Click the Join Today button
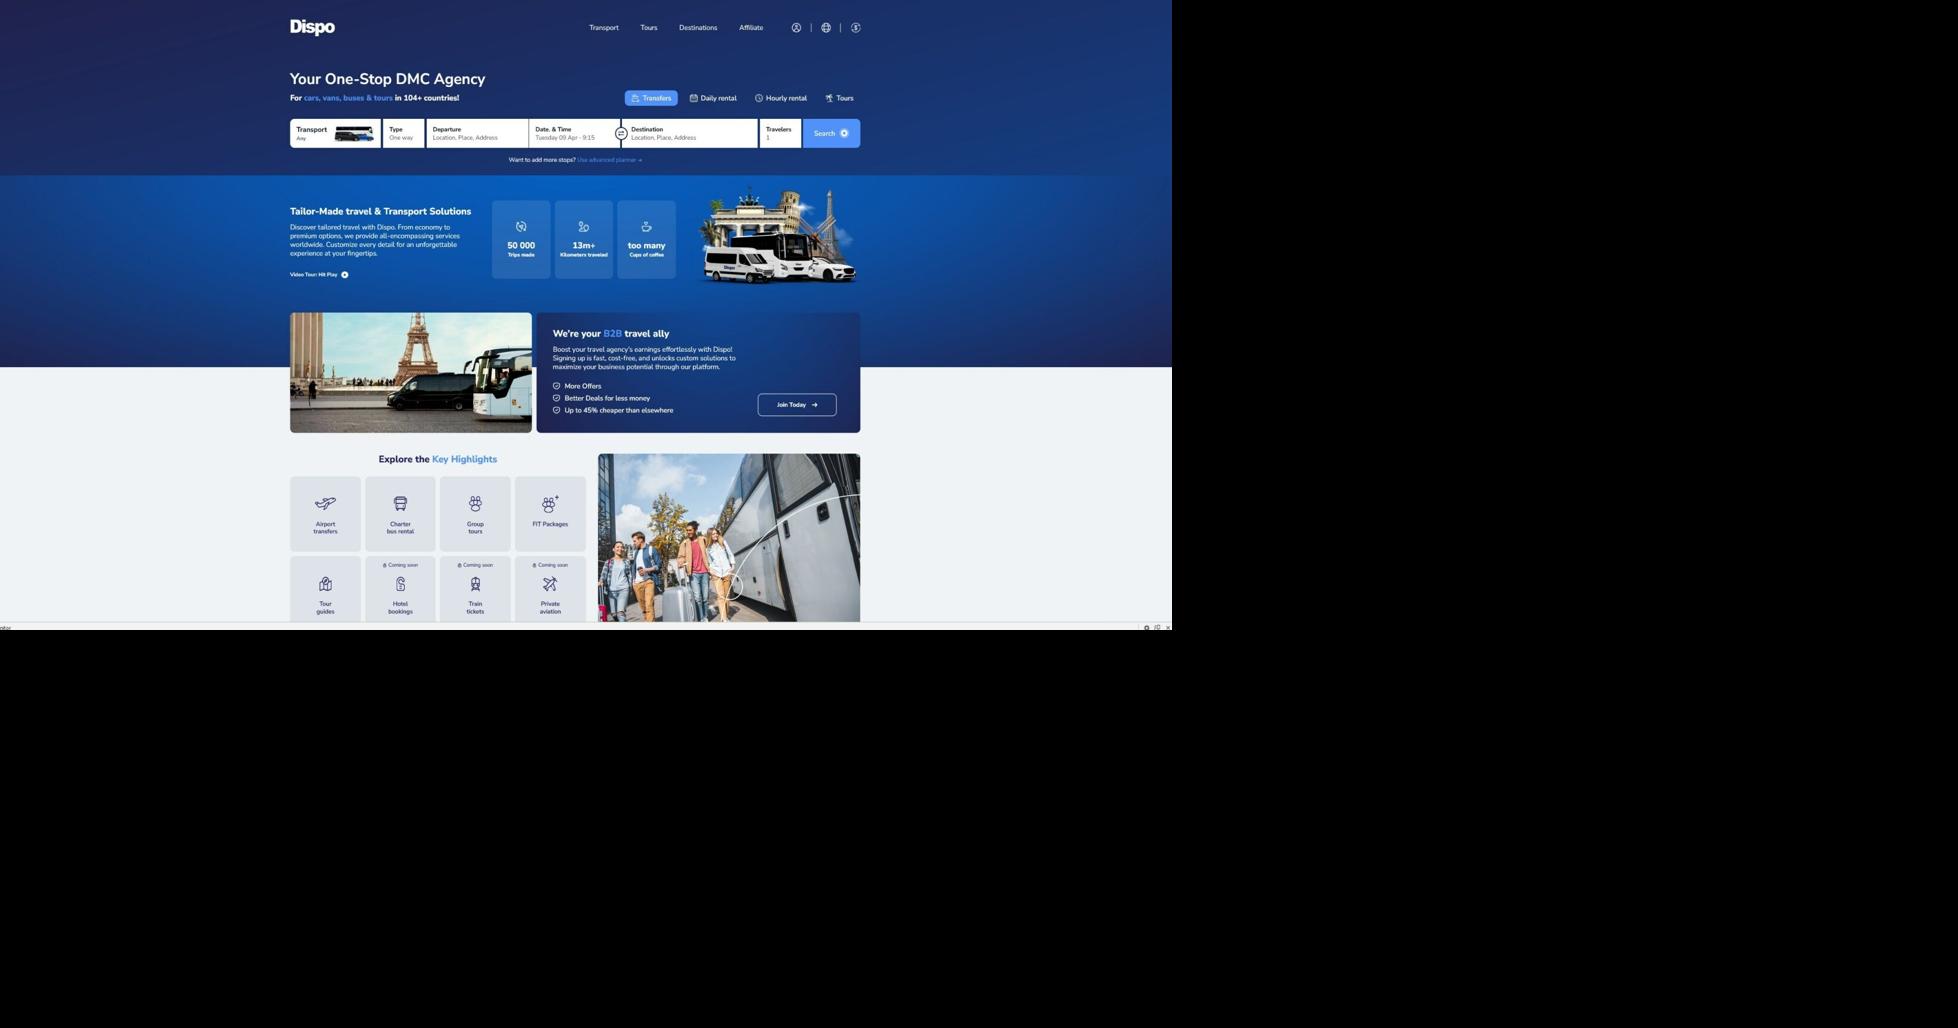Viewport: 1958px width, 1028px height. (796, 404)
